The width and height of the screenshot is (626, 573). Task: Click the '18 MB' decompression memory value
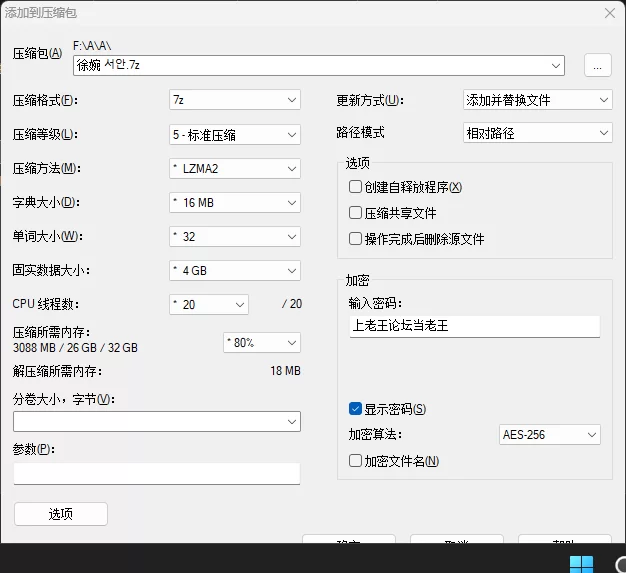pos(285,371)
